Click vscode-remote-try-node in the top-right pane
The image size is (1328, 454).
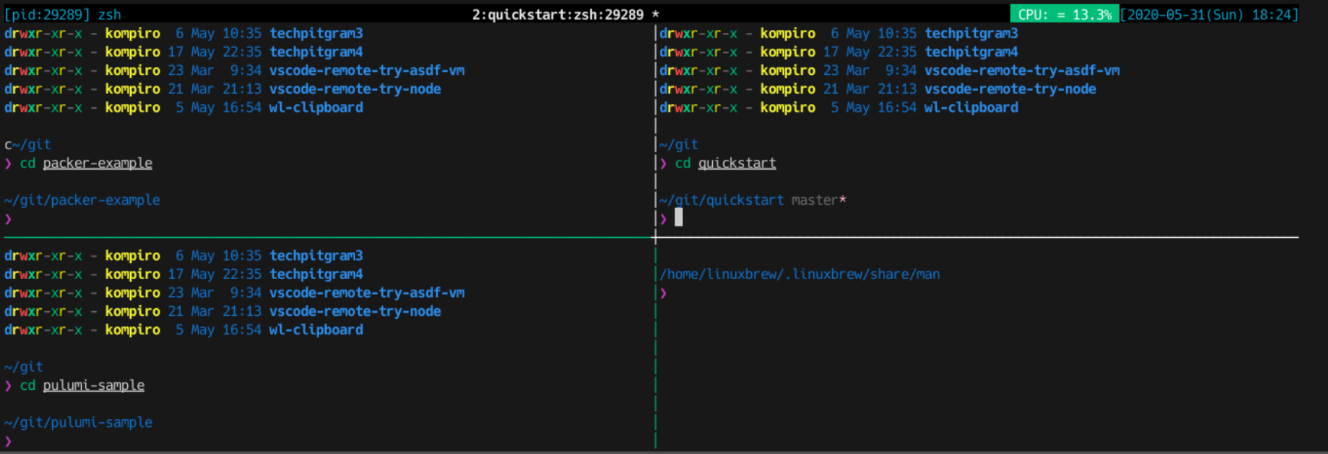(x=1010, y=89)
